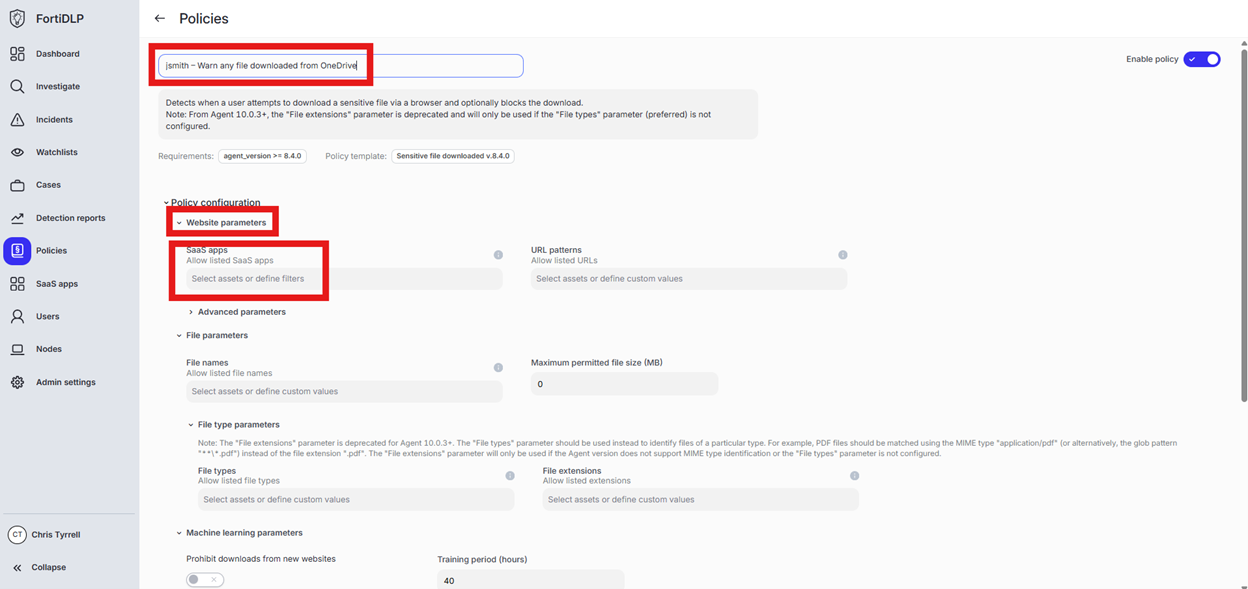Click the Sensitive file downloaded v.8.4.0 tag
1248x589 pixels.
[x=453, y=156]
